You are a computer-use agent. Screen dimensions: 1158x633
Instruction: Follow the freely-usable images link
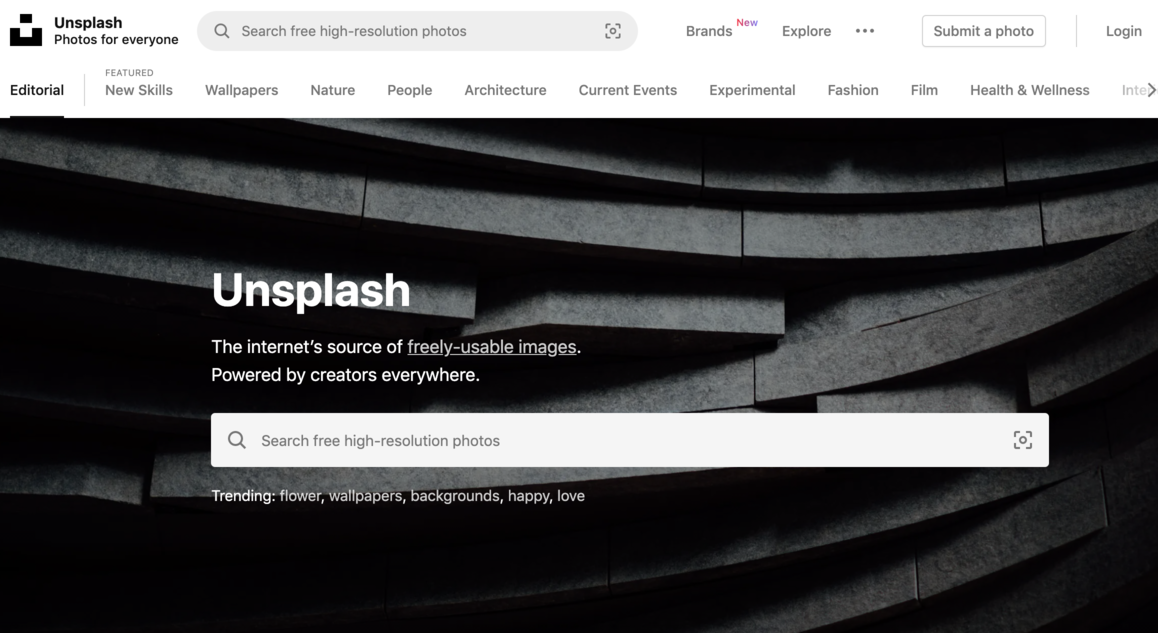pos(491,347)
